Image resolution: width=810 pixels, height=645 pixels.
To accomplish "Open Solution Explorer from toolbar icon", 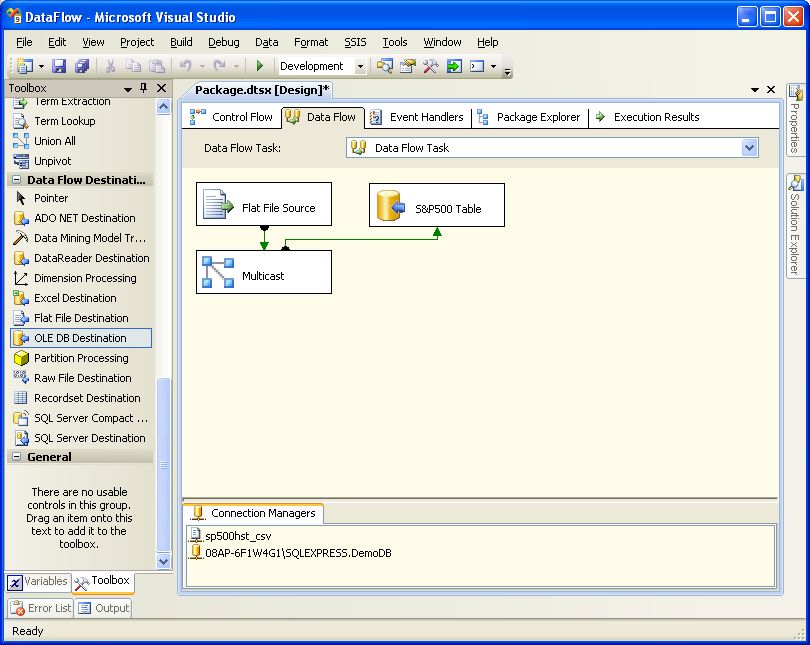I will (384, 66).
